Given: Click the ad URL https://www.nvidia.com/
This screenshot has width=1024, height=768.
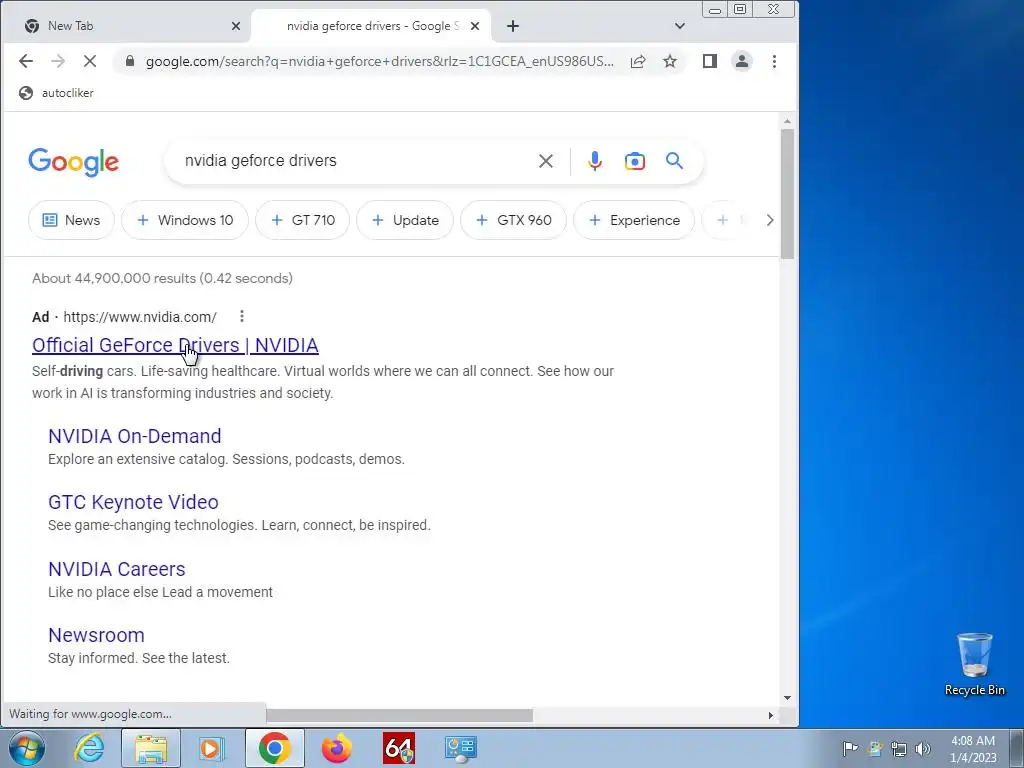Looking at the screenshot, I should tap(140, 317).
